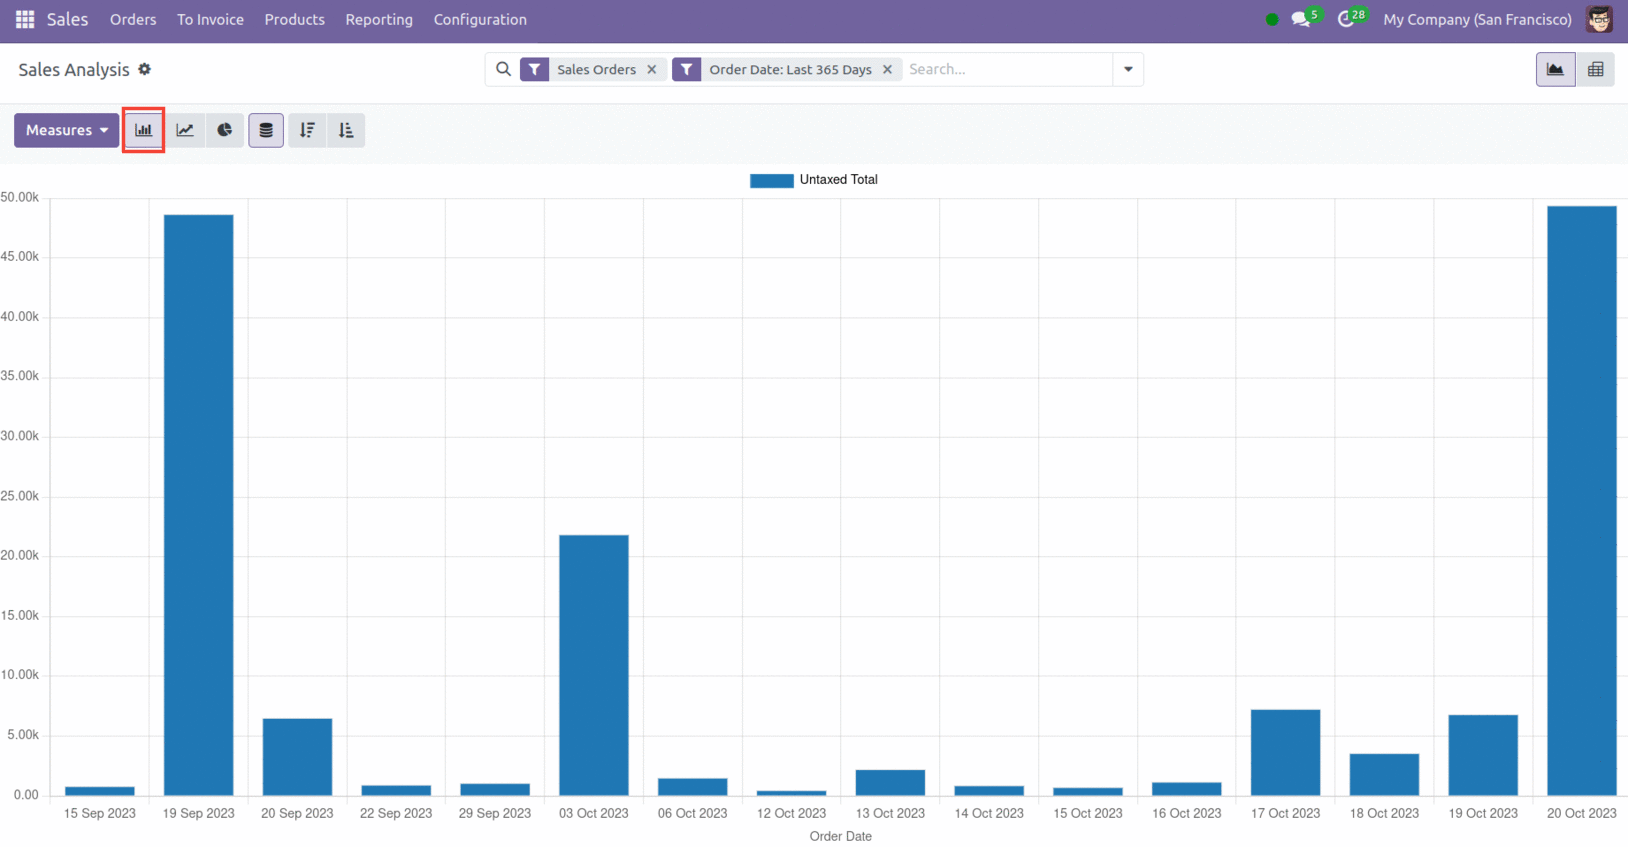The image size is (1628, 847).
Task: Open the graph view
Action: coord(1555,69)
